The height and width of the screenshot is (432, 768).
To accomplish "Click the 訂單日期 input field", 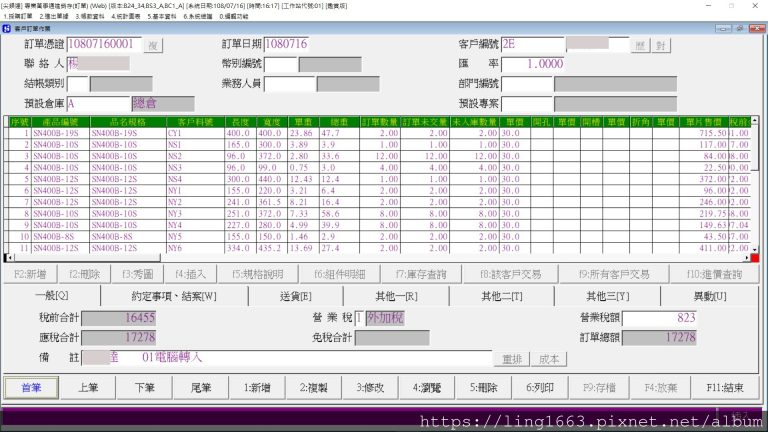I will tap(286, 44).
